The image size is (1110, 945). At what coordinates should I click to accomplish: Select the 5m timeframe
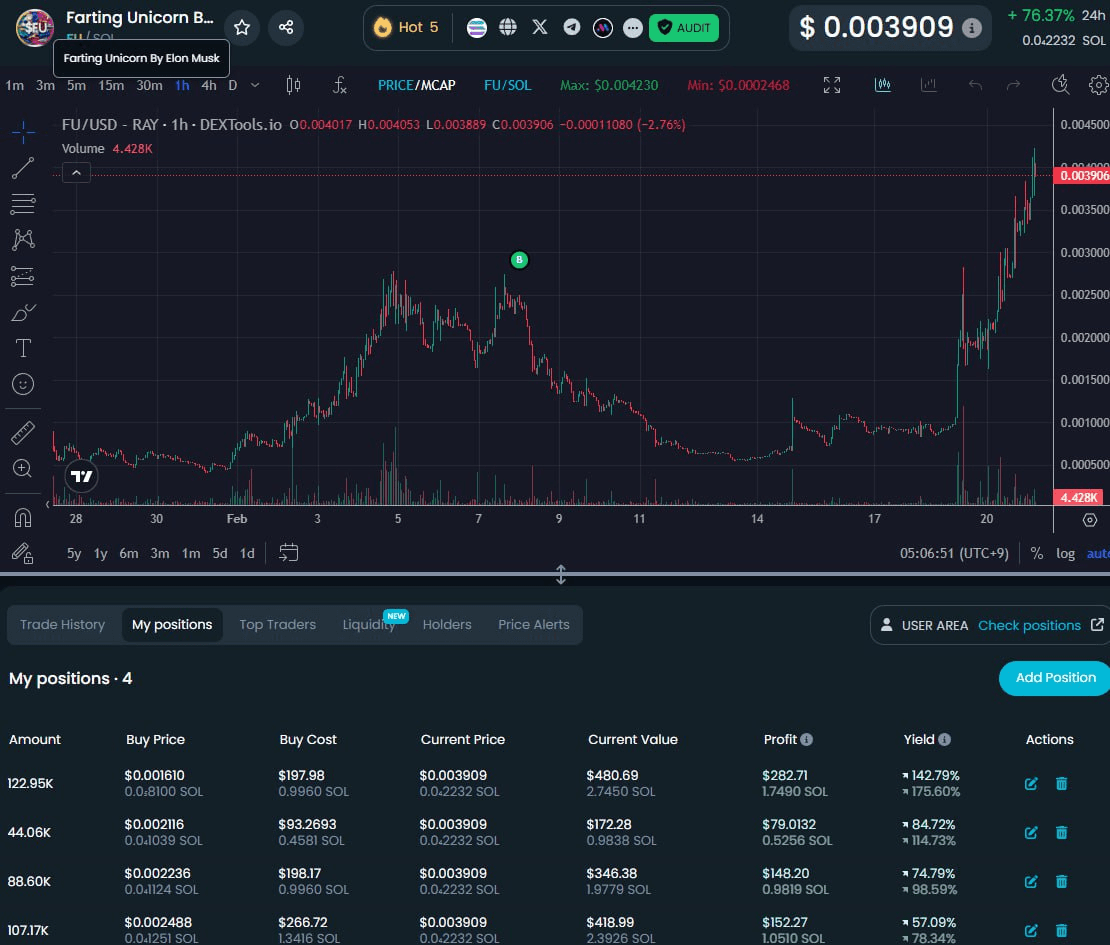click(76, 86)
